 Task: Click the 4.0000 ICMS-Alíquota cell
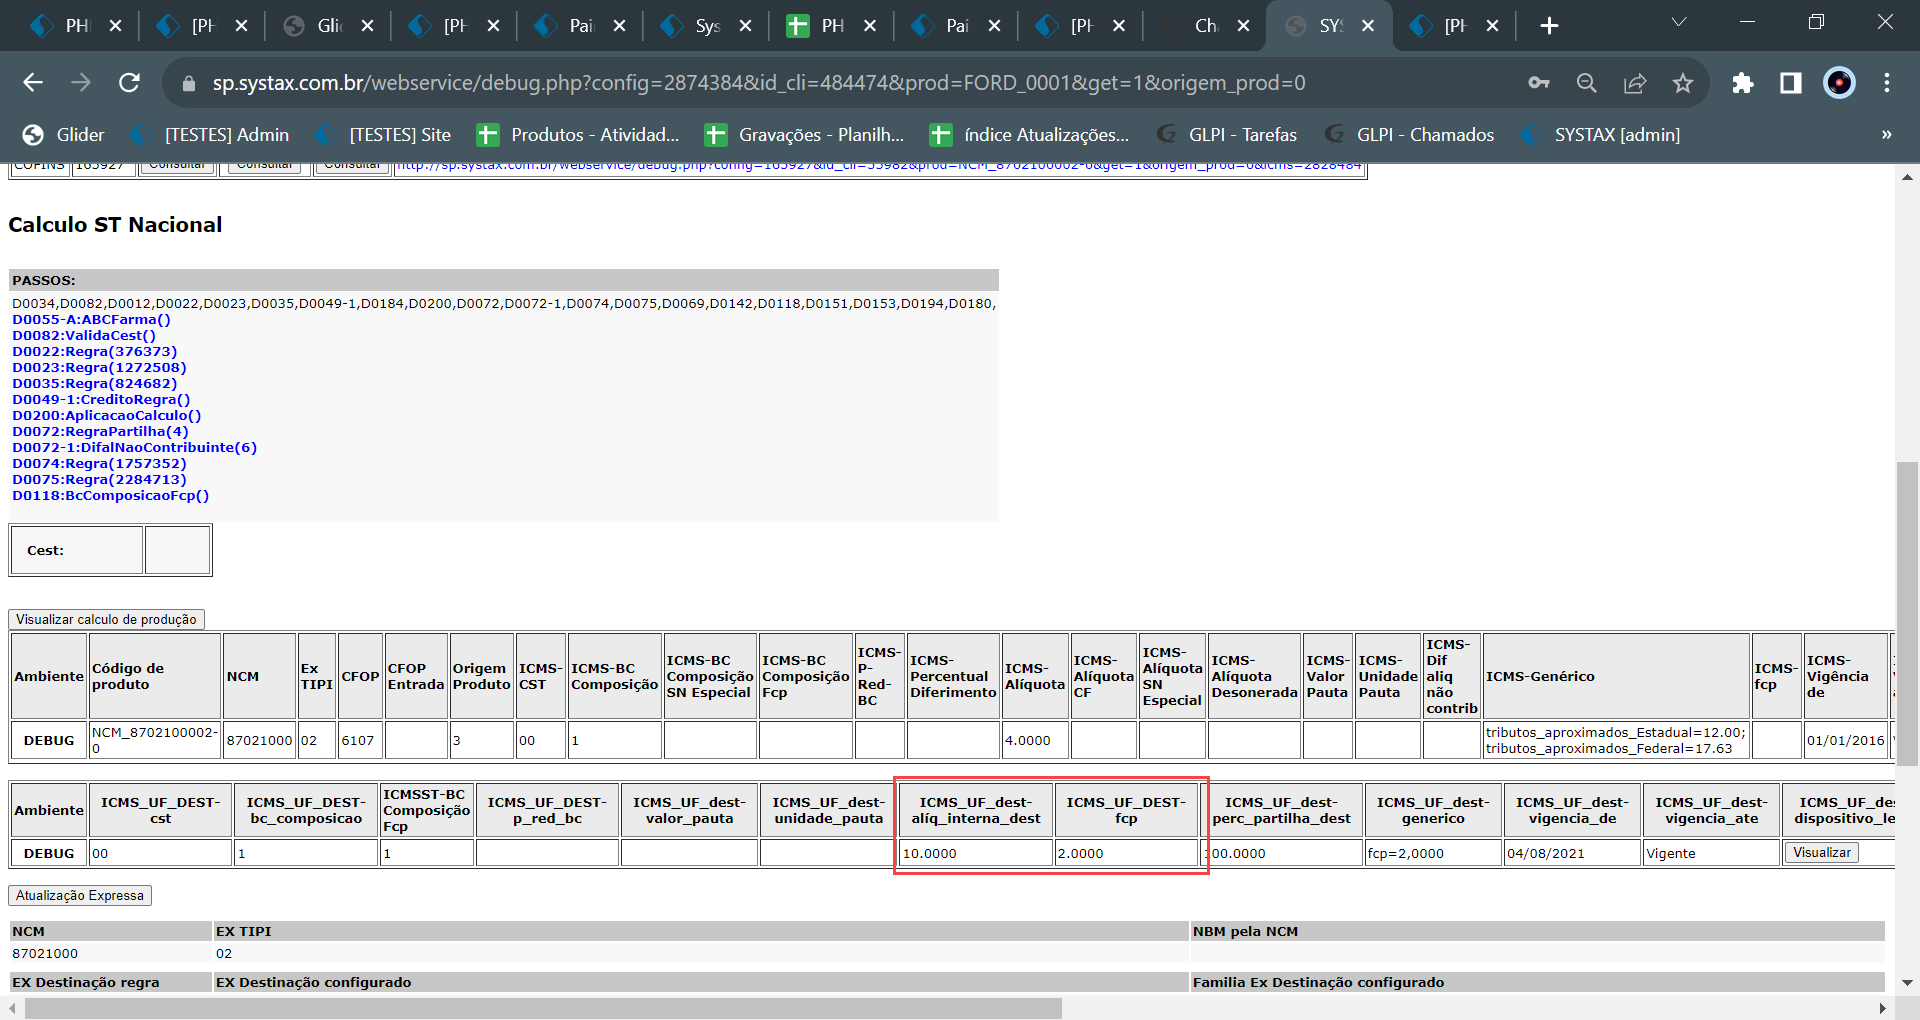point(1035,740)
